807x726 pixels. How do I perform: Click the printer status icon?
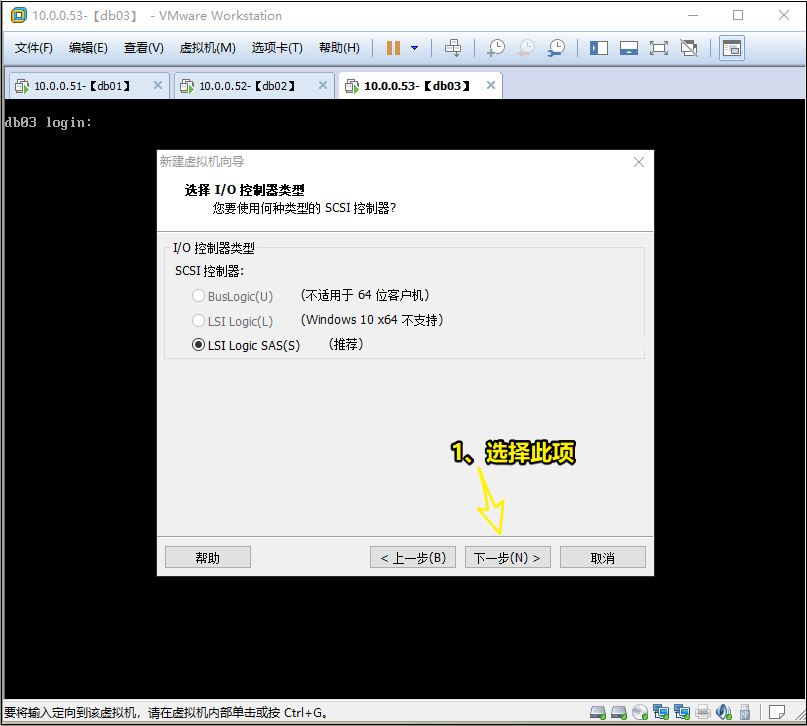(703, 713)
